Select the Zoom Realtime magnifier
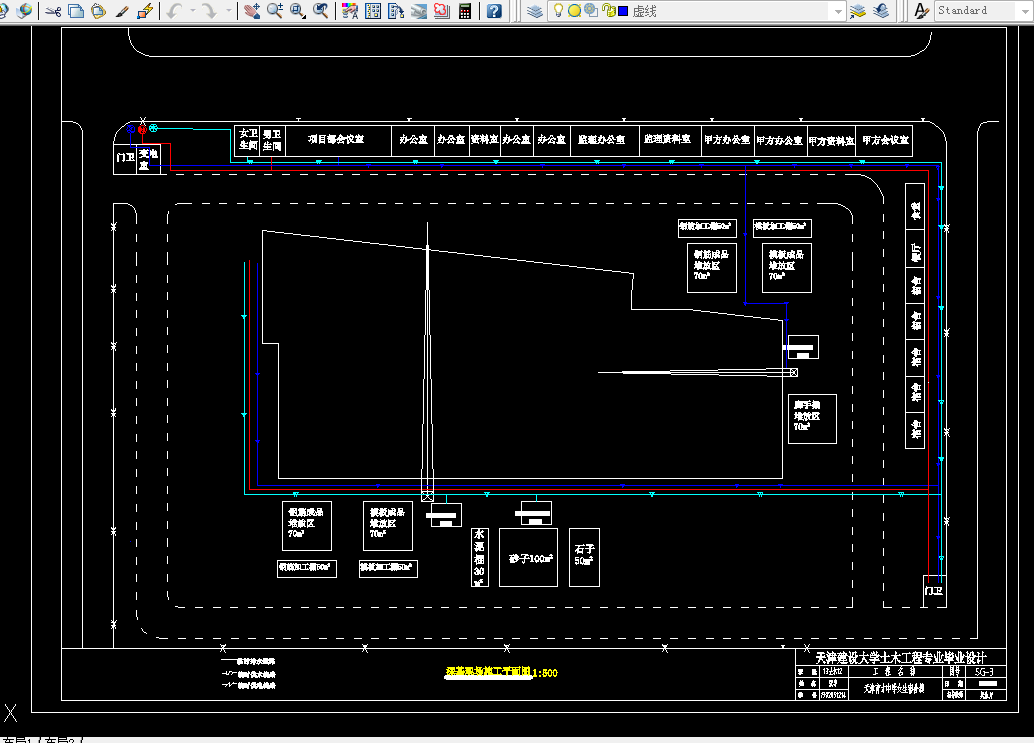The height and width of the screenshot is (743, 1034). point(275,11)
